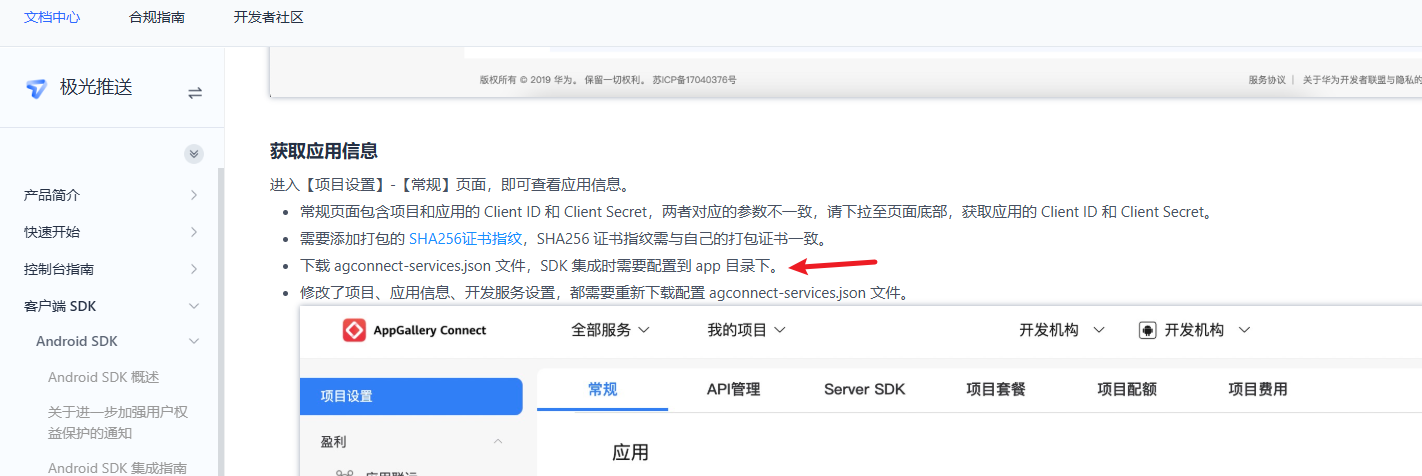Screen dimensions: 1422x476
Task: Expand the 控制台指南 section
Action: coord(111,269)
